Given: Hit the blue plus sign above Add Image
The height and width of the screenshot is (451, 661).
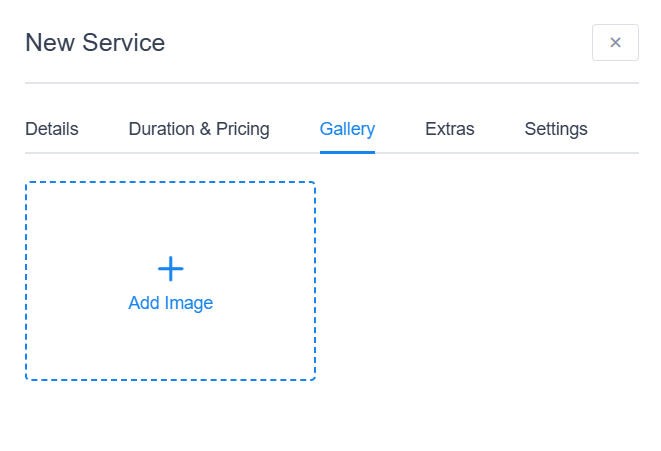Looking at the screenshot, I should tap(171, 268).
